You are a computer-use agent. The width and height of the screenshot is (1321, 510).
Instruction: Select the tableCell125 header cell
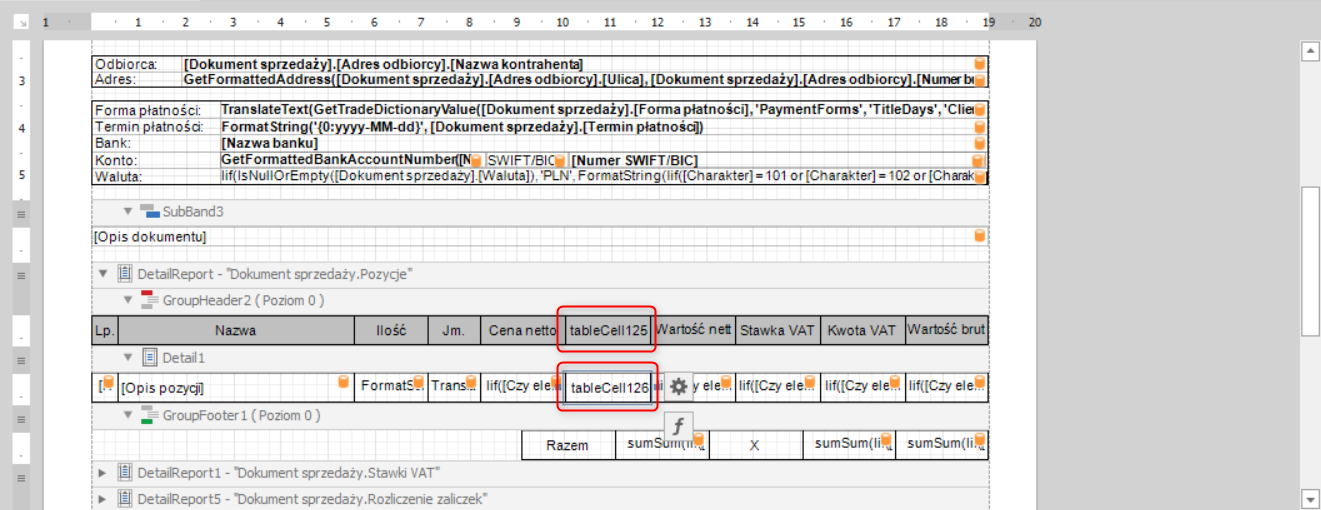point(608,330)
